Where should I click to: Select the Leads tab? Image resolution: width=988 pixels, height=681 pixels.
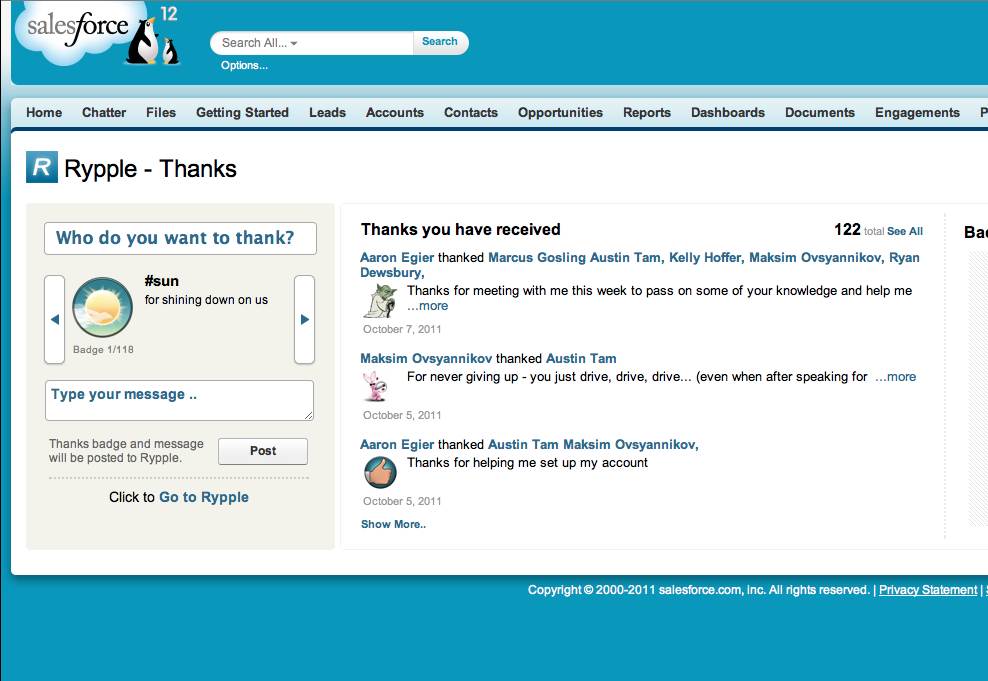click(x=327, y=112)
